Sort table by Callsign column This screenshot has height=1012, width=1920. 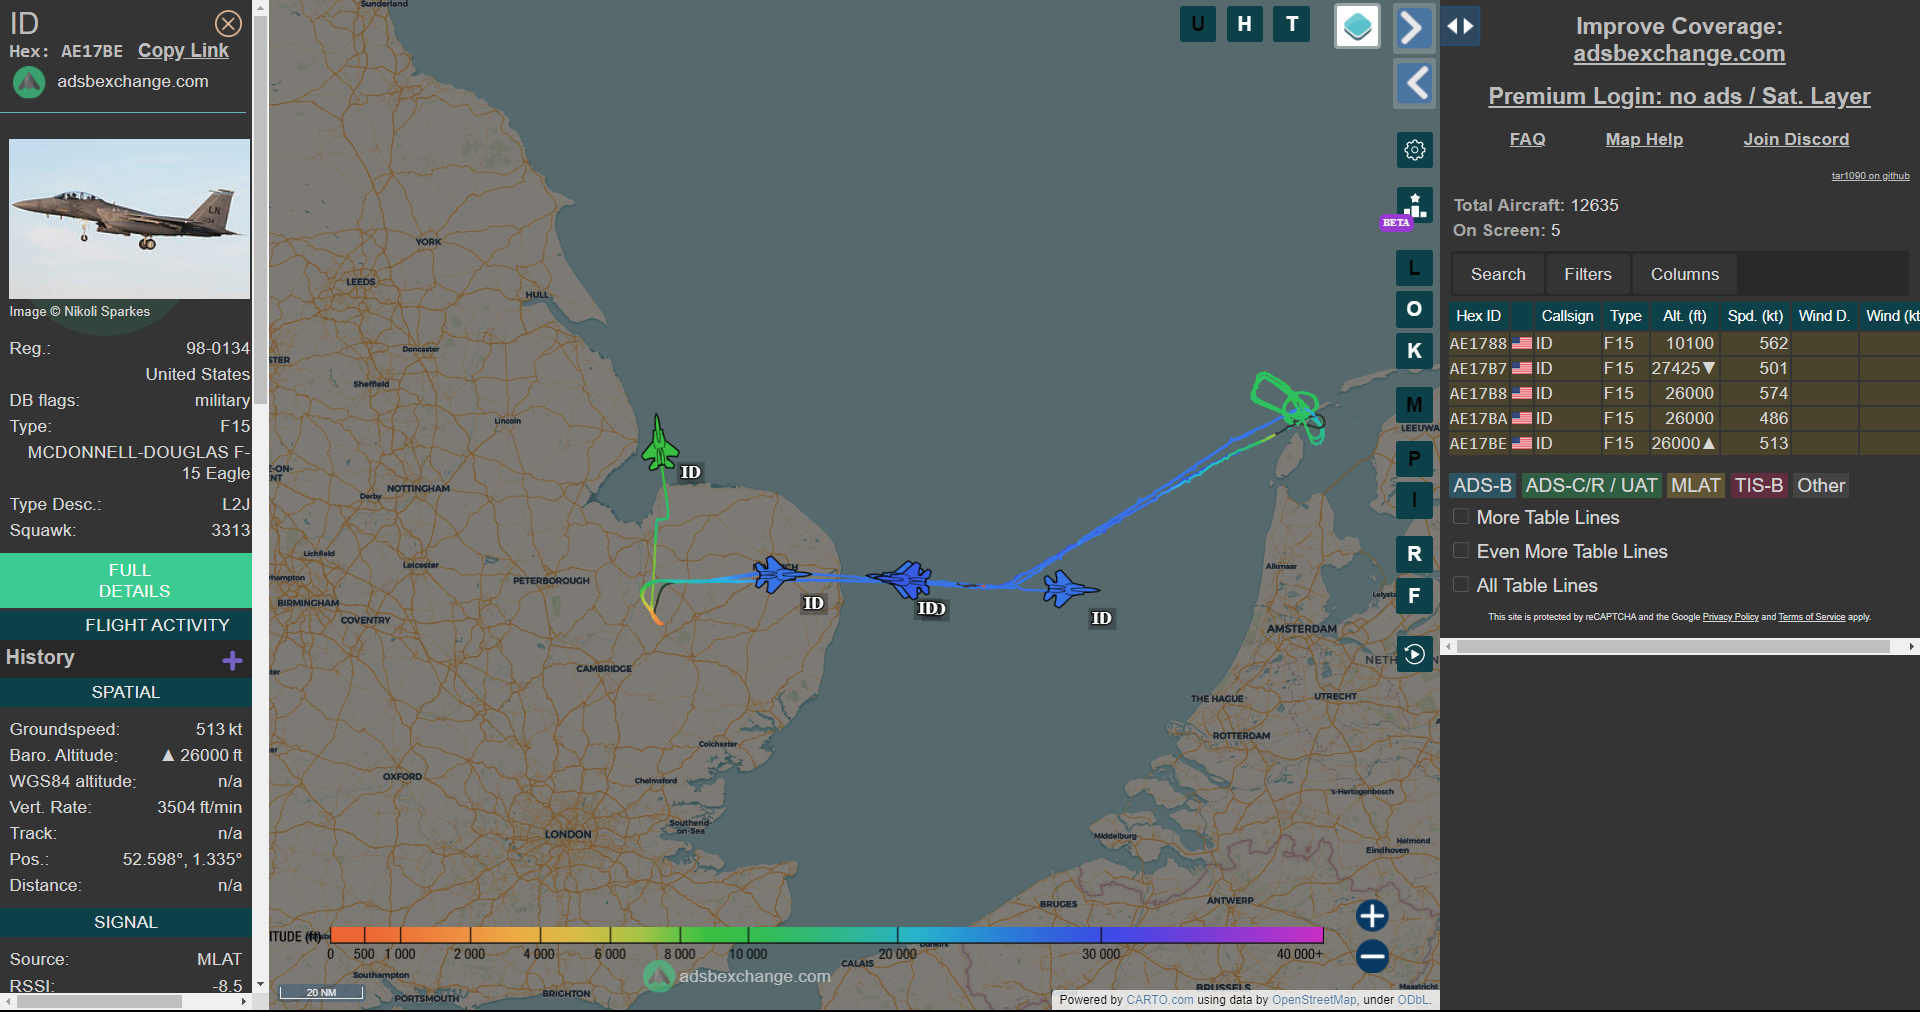click(x=1567, y=316)
